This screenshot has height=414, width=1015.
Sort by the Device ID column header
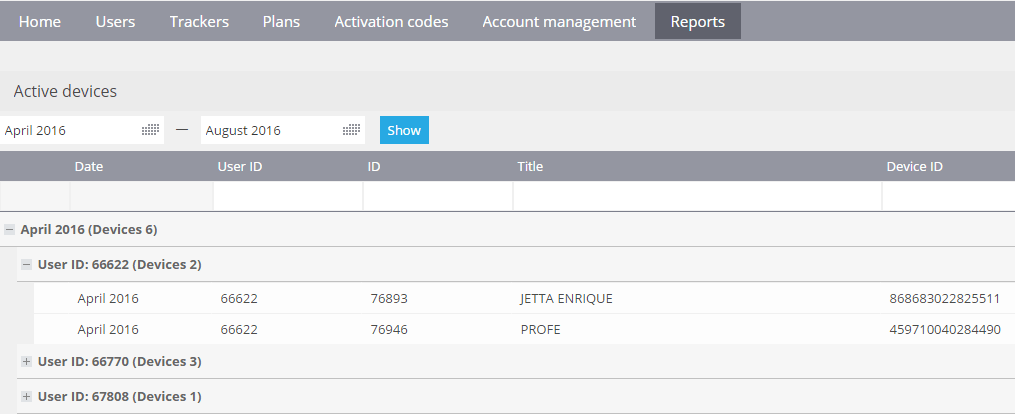[915, 166]
